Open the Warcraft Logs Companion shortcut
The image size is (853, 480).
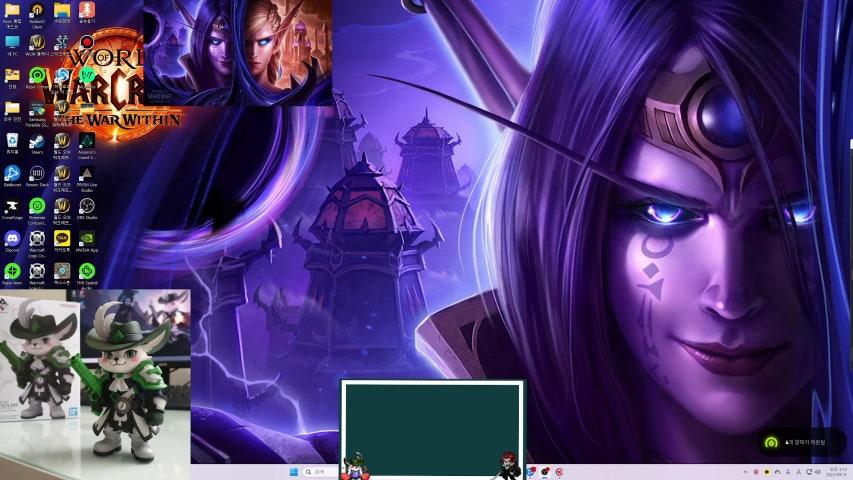tap(37, 243)
